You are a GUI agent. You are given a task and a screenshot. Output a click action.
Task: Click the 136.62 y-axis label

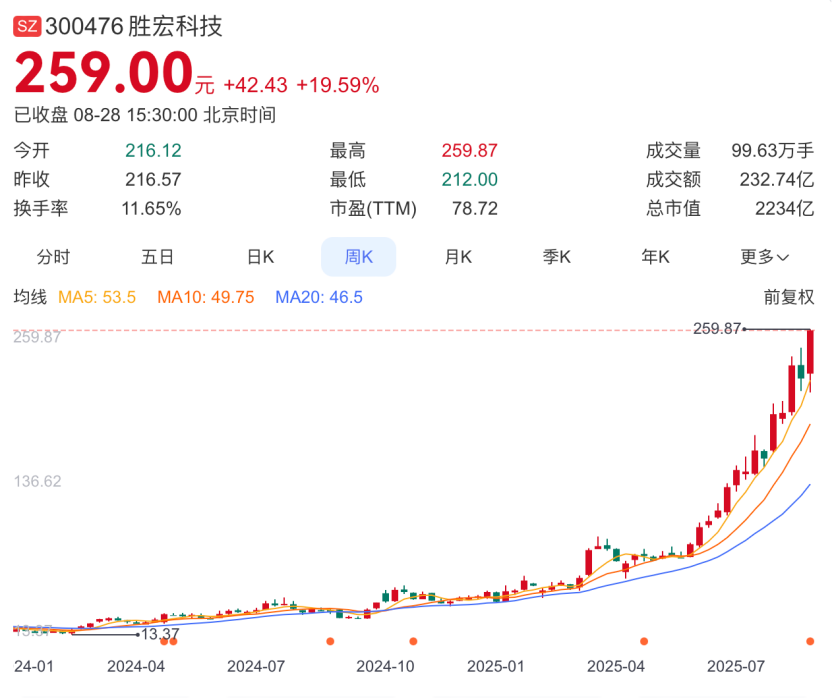pos(38,481)
